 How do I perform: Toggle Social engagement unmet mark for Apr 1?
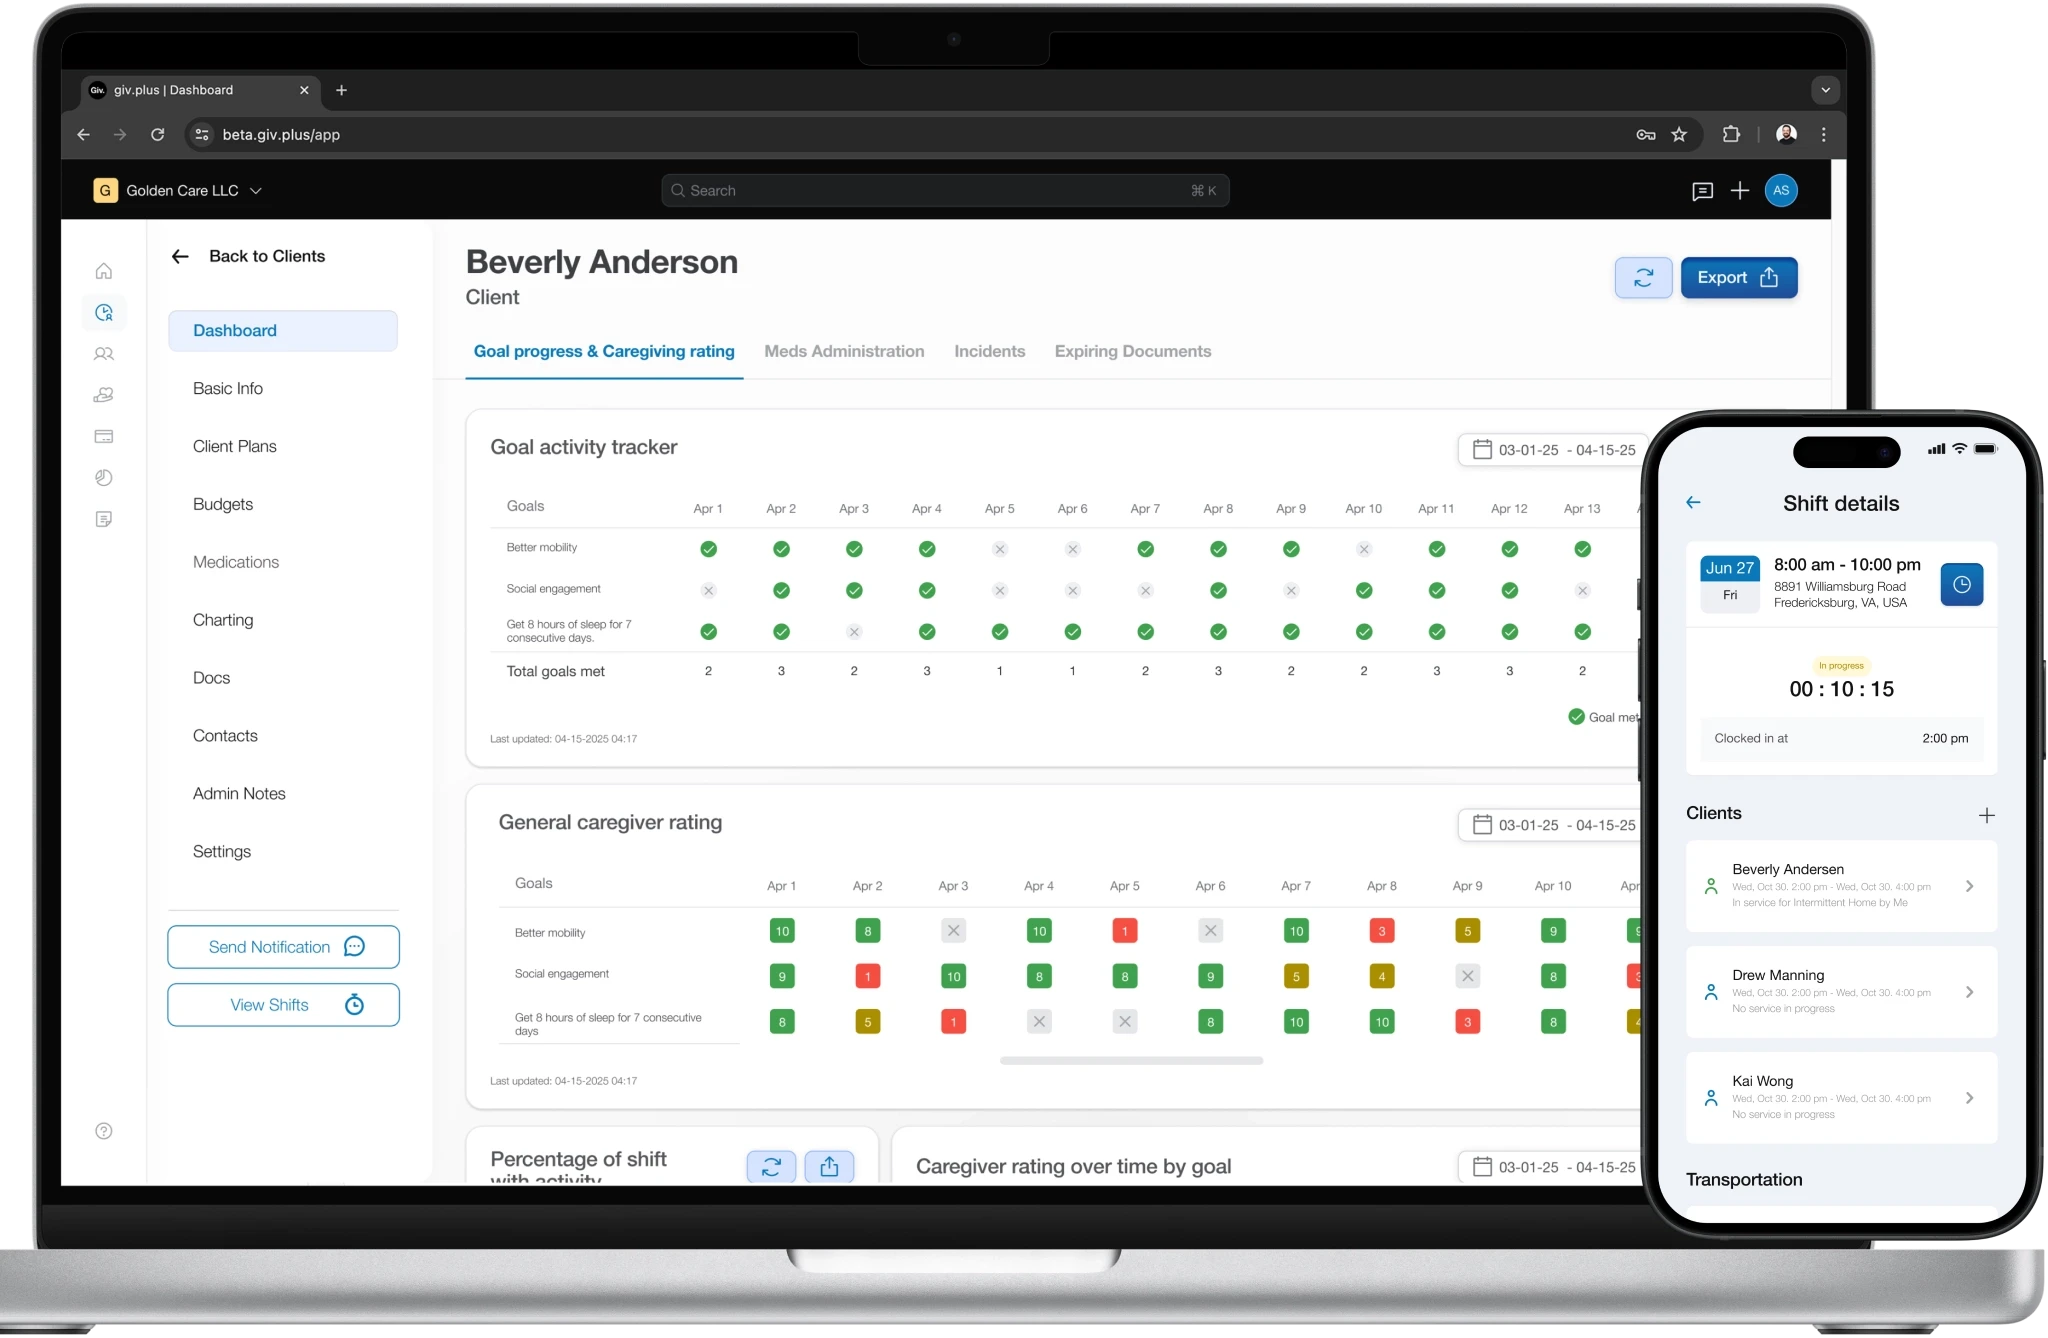pos(708,591)
